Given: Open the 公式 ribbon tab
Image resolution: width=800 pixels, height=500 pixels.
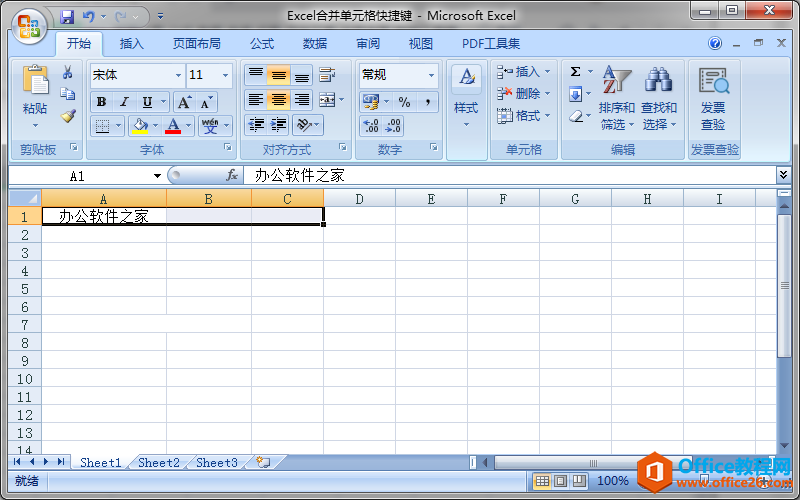Looking at the screenshot, I should pyautogui.click(x=262, y=44).
